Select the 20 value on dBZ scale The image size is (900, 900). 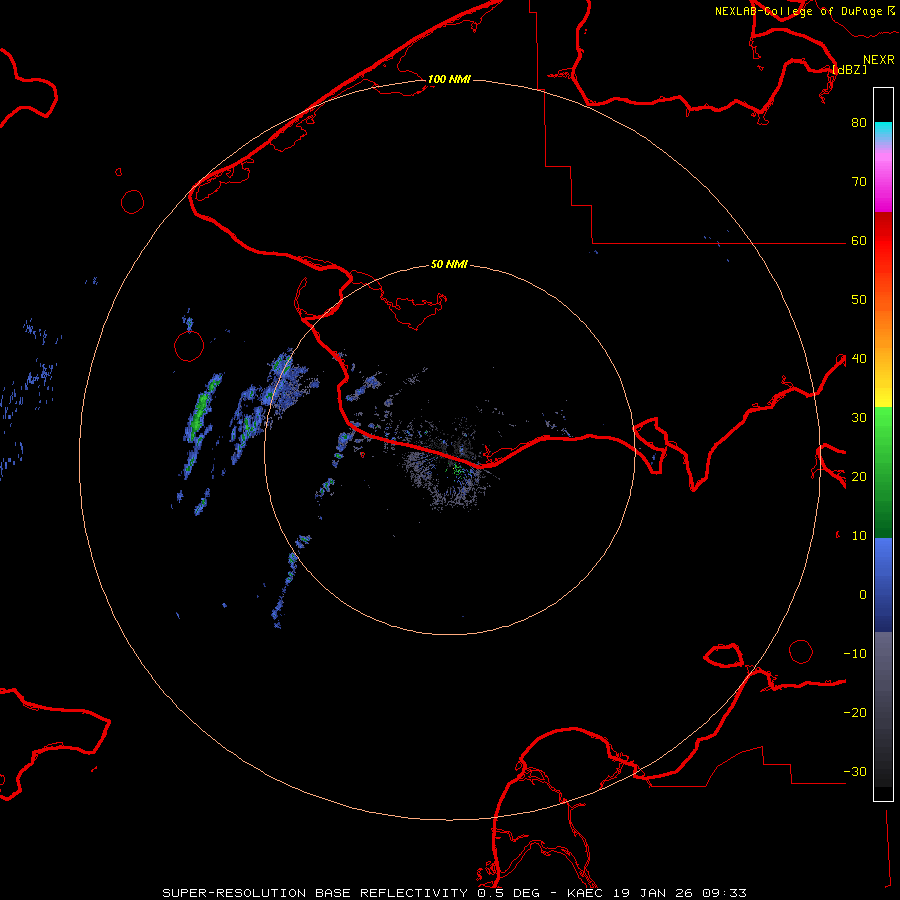(x=859, y=476)
